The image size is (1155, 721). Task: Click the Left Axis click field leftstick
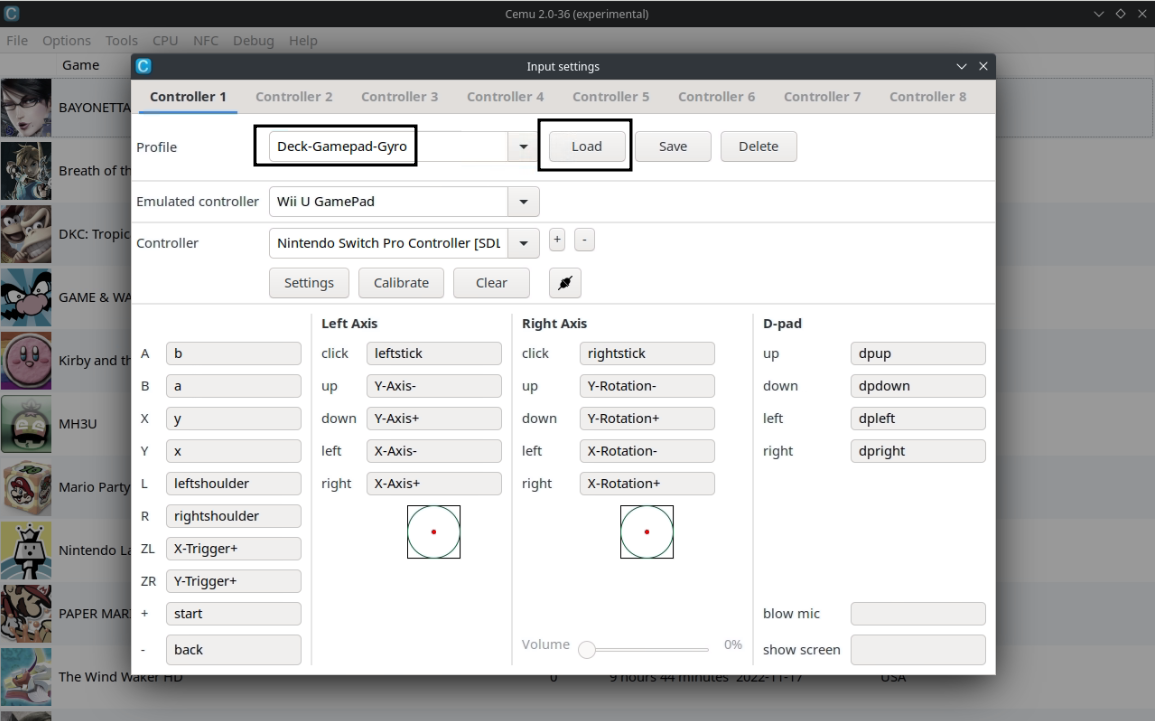pyautogui.click(x=434, y=354)
